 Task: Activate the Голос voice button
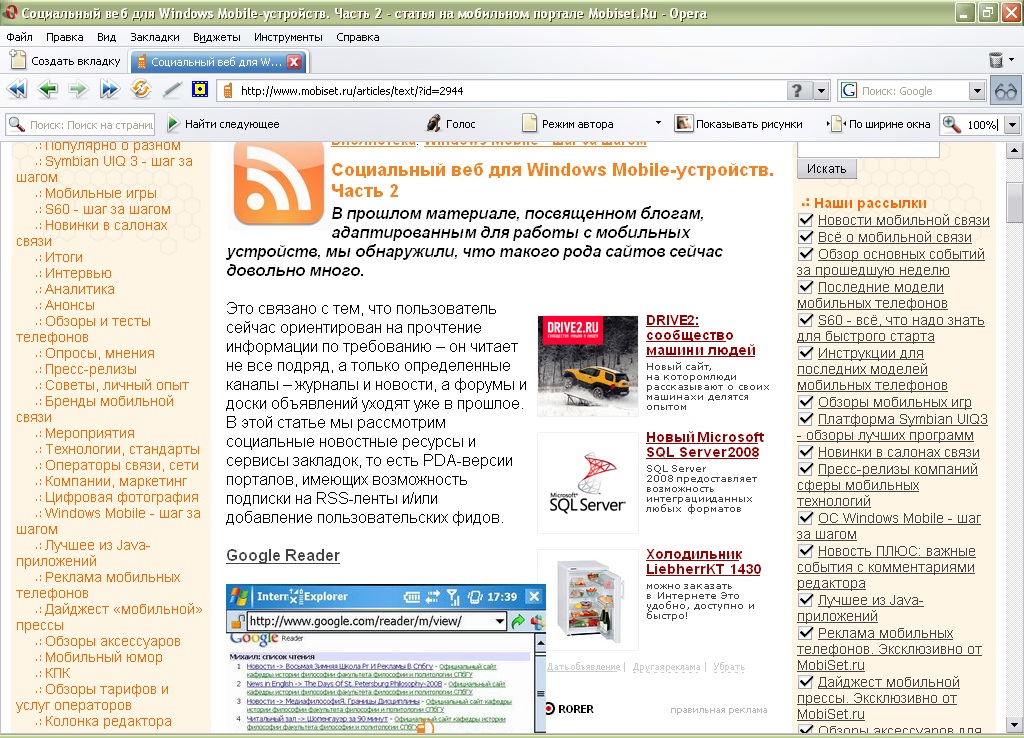(451, 124)
